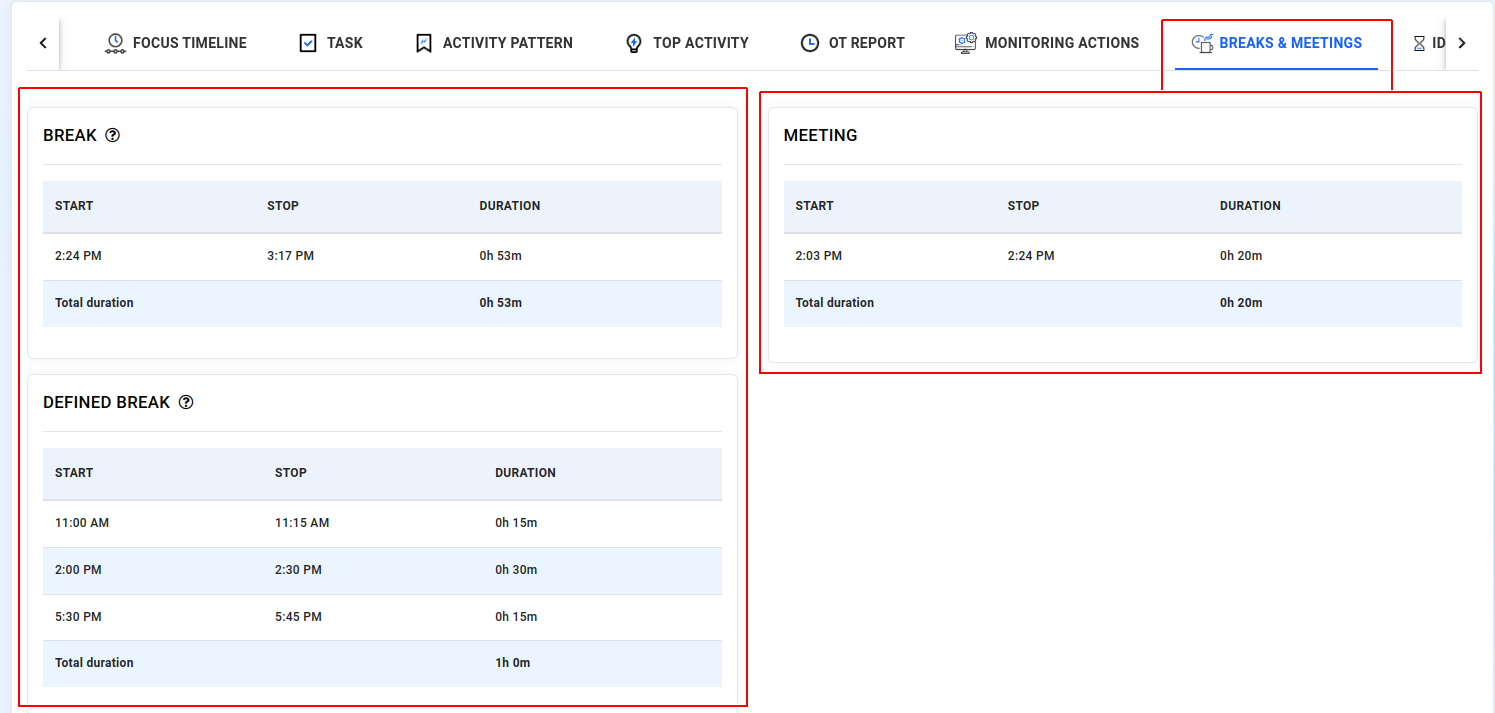Screen dimensions: 1495x713
Task: Click the Activity Pattern bookmark icon
Action: pos(424,43)
